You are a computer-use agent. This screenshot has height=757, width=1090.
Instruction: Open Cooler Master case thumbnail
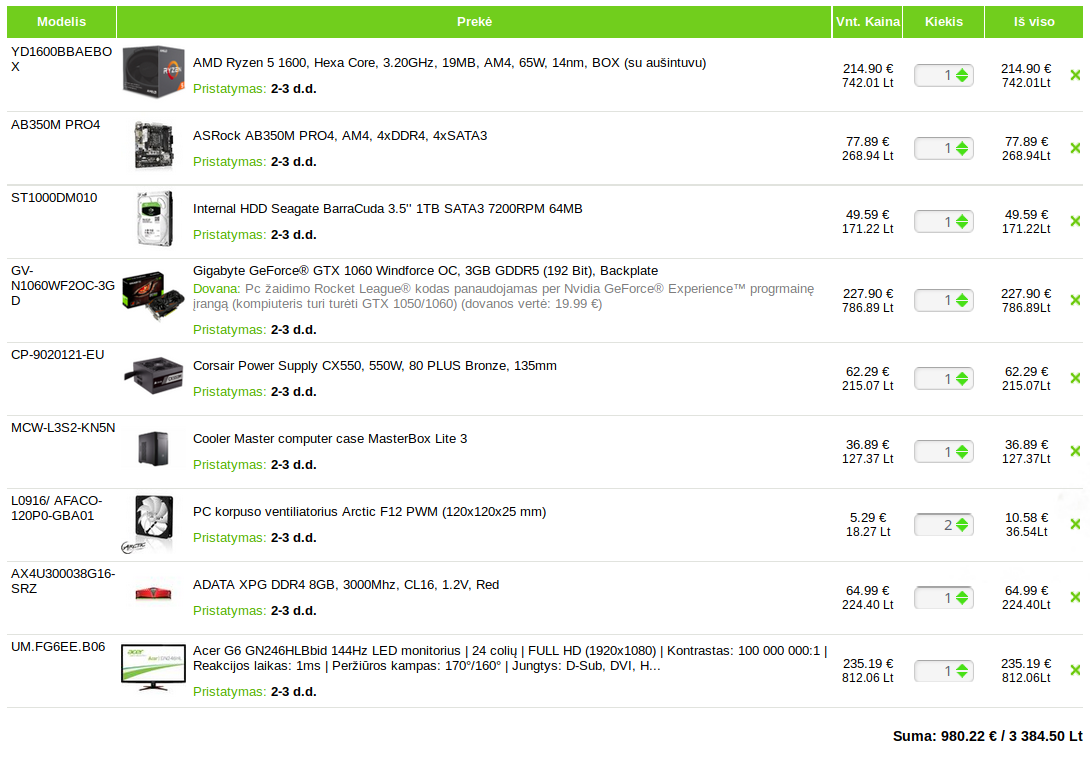tap(154, 448)
